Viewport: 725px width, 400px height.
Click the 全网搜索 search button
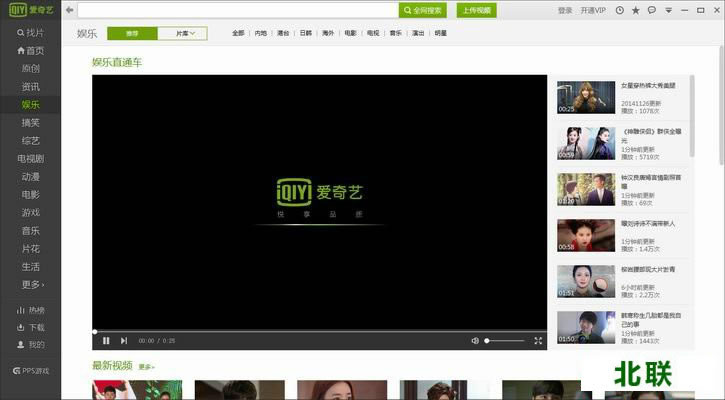click(422, 10)
